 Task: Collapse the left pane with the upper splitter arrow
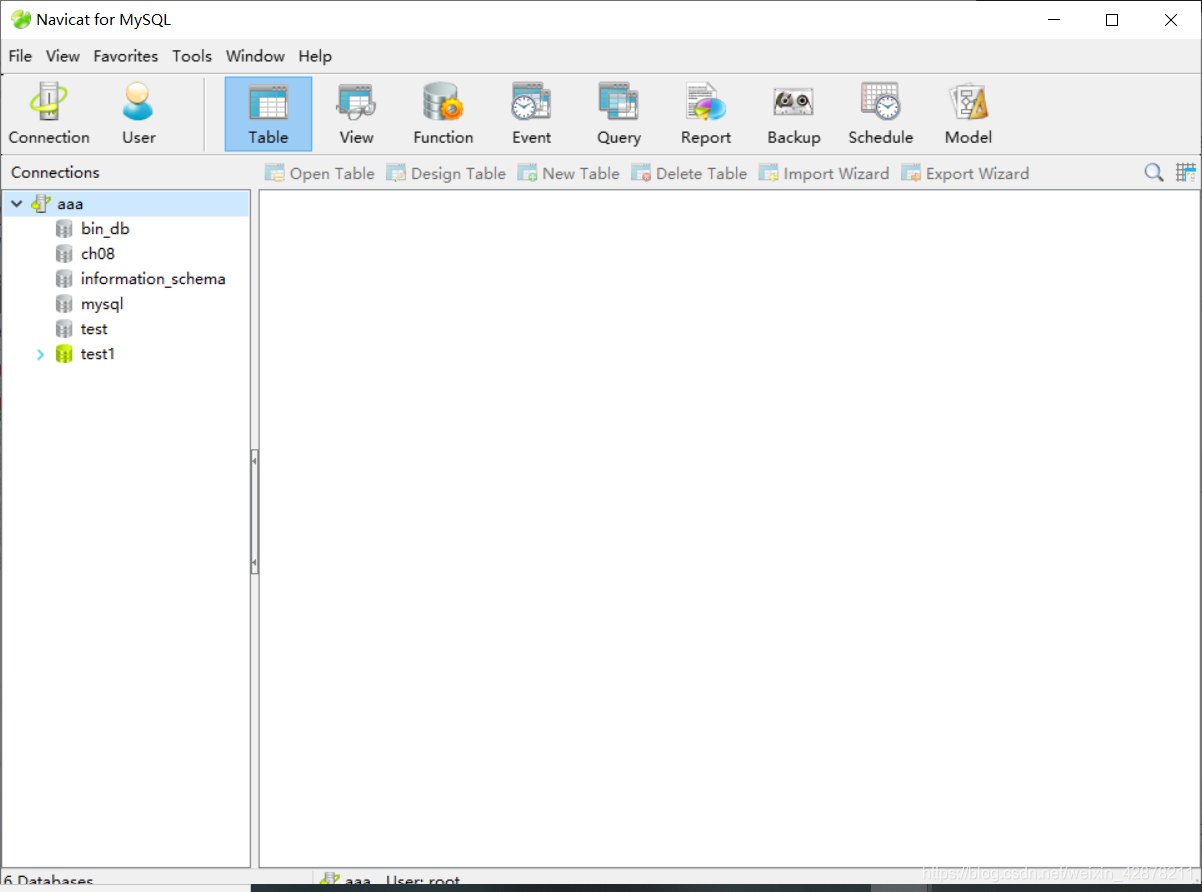[254, 461]
